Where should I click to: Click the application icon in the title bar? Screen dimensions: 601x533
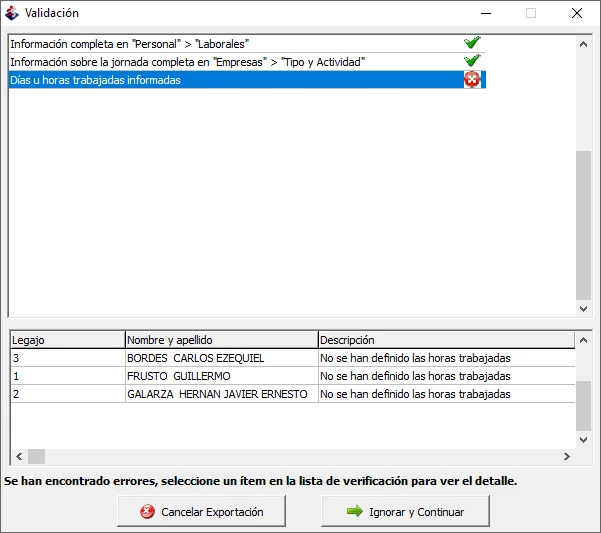click(x=11, y=13)
